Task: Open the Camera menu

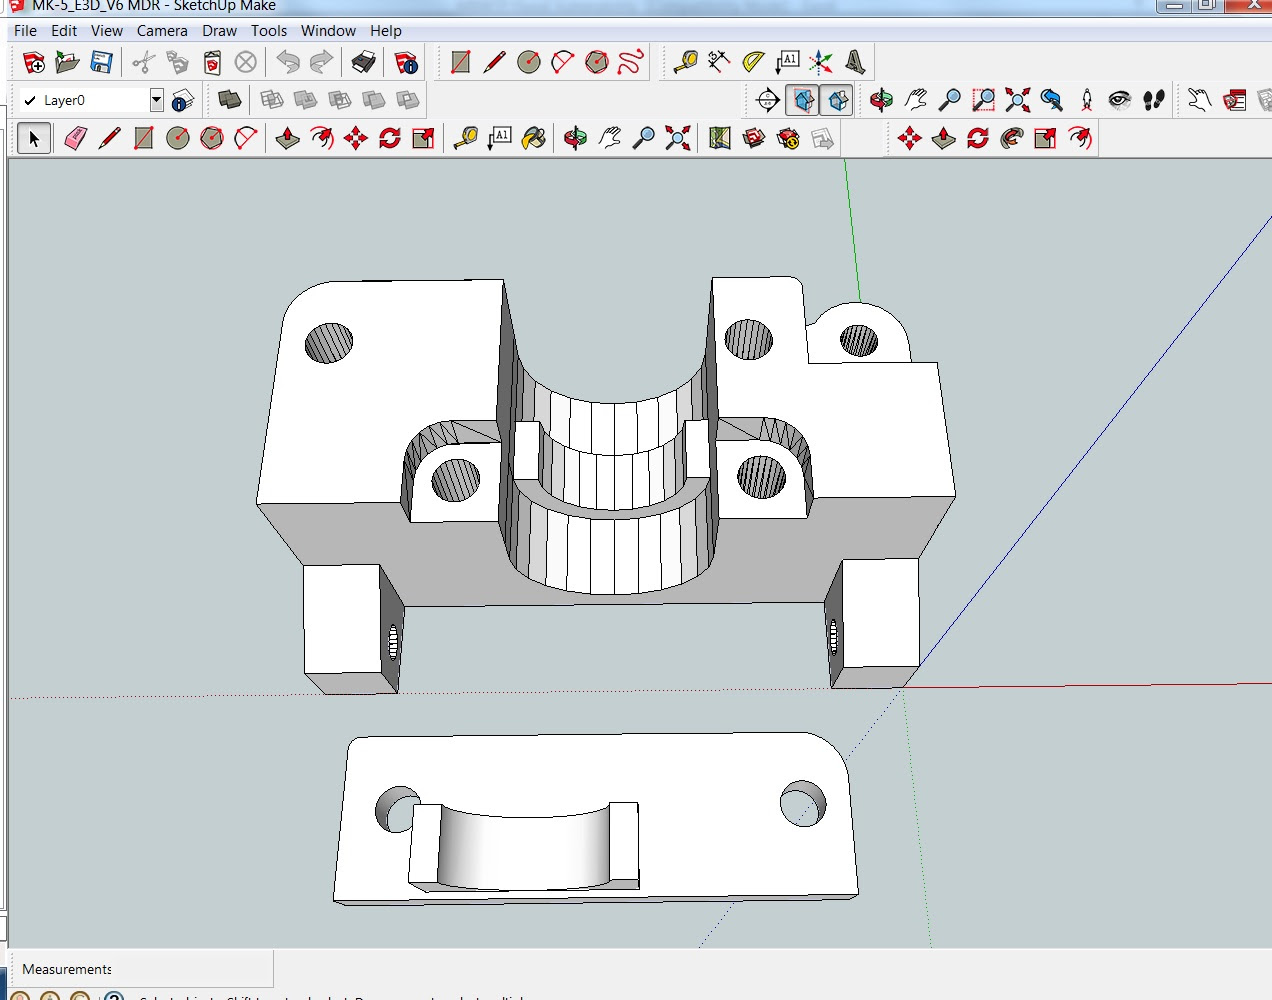Action: click(x=162, y=31)
